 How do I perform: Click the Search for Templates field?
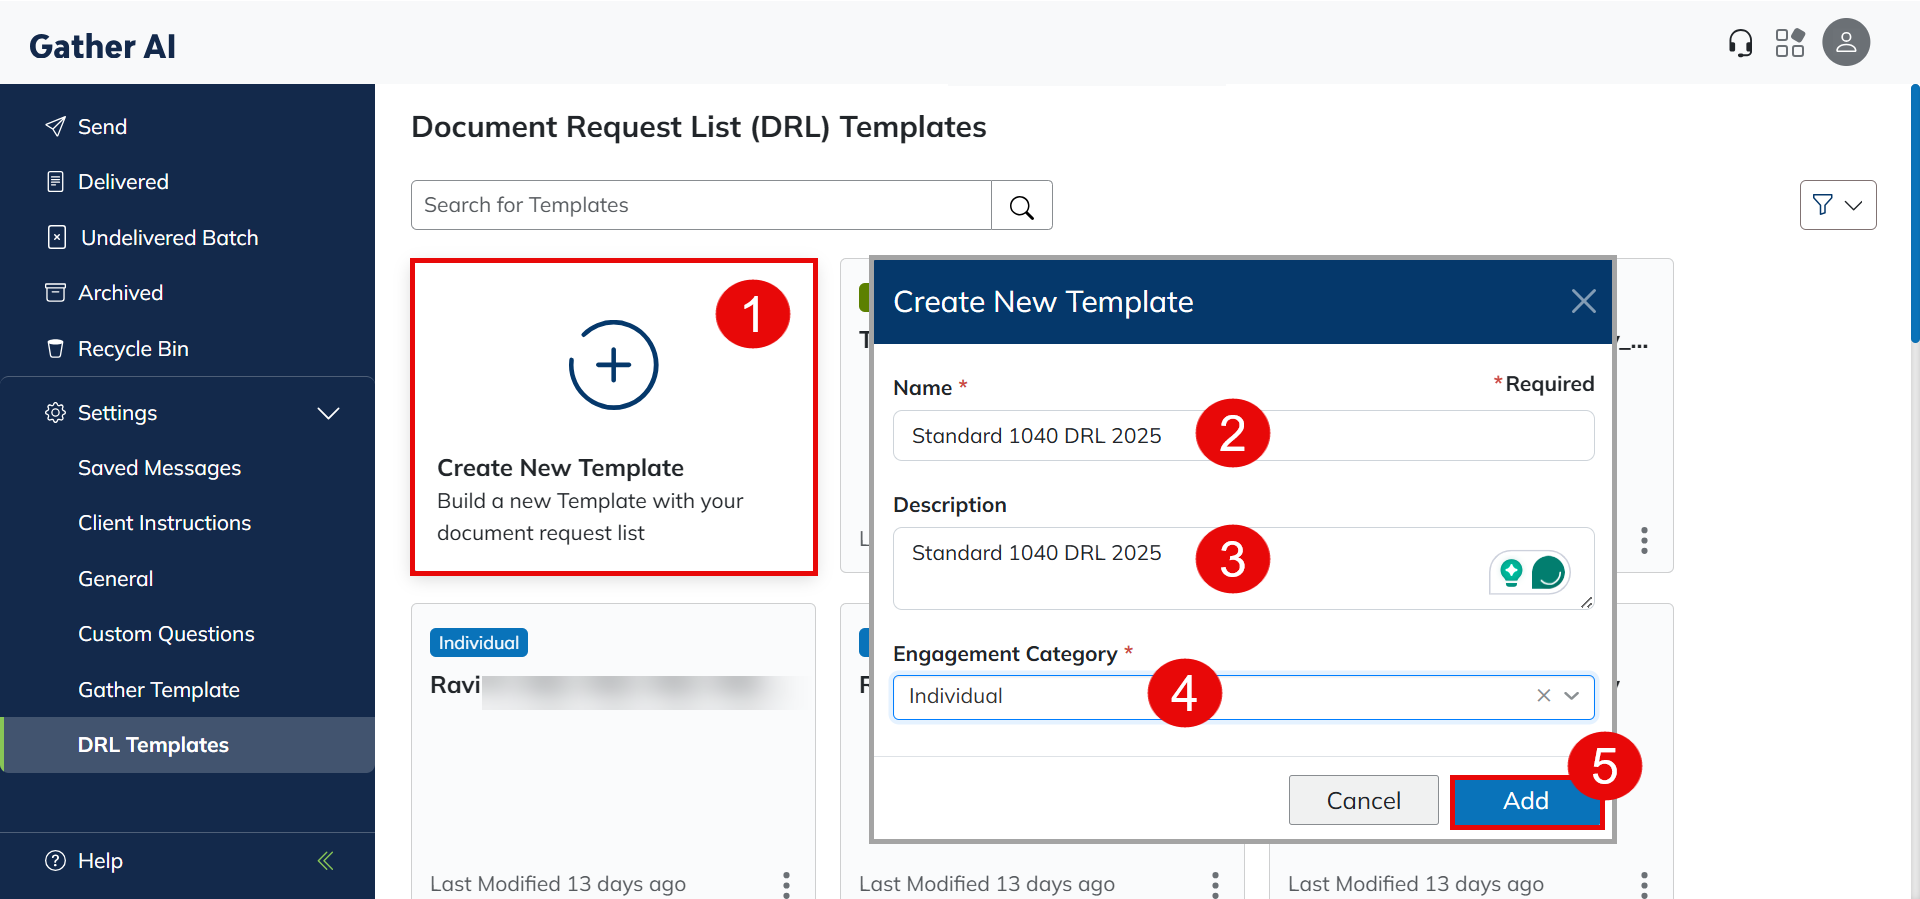pyautogui.click(x=700, y=205)
